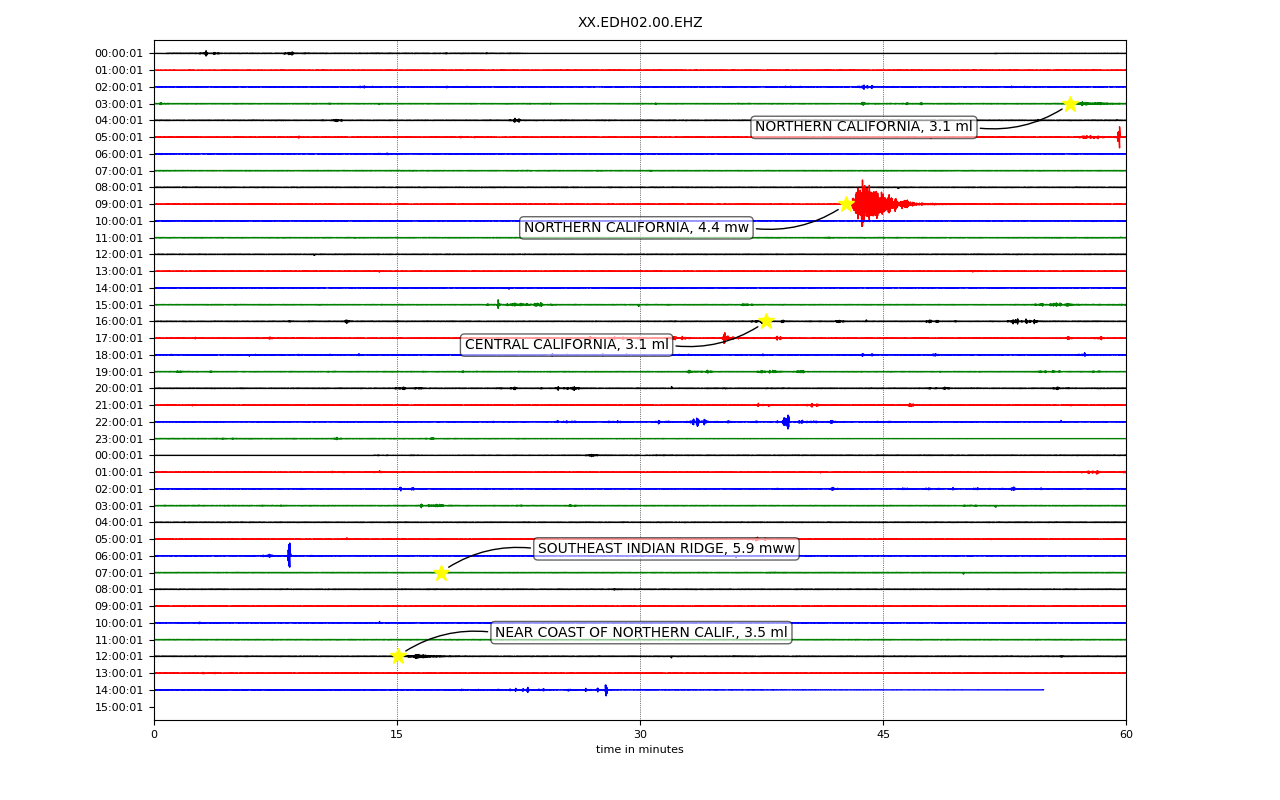The image size is (1280, 800).
Task: Click the blue spike on the 14:00:01 bottom trace
Action: (x=606, y=690)
